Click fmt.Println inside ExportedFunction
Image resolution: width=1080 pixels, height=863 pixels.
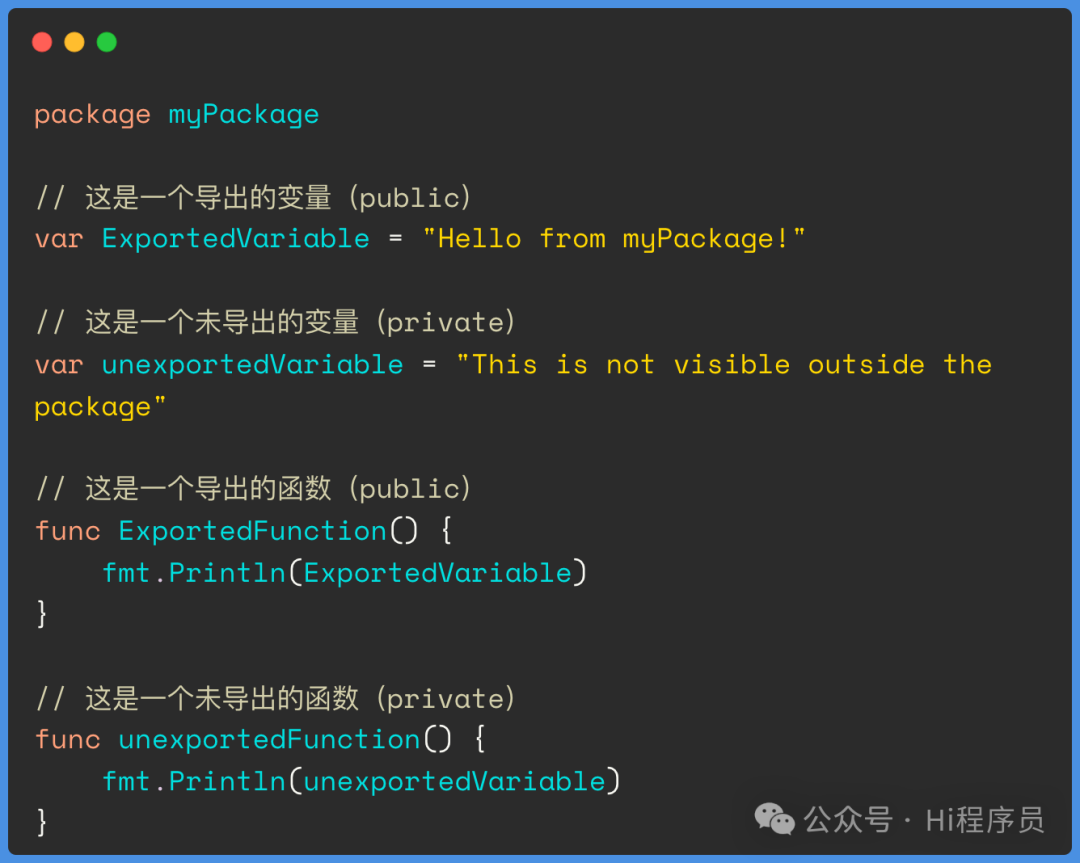[194, 573]
